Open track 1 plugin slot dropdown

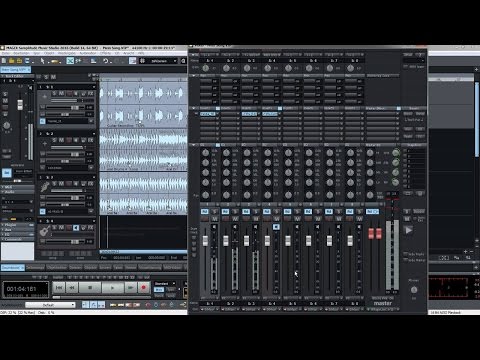point(91,121)
